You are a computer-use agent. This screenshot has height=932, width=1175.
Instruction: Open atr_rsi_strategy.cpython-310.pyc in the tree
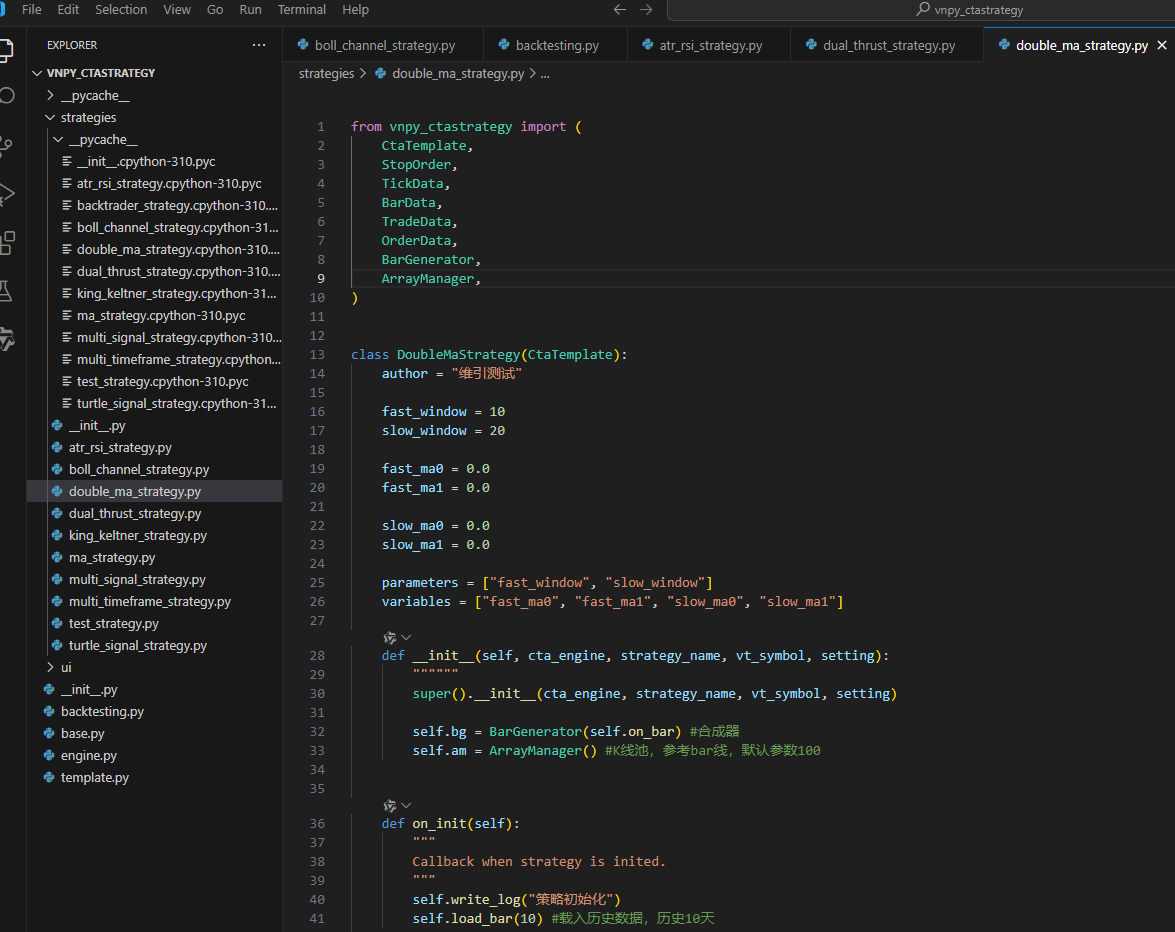pyautogui.click(x=169, y=184)
